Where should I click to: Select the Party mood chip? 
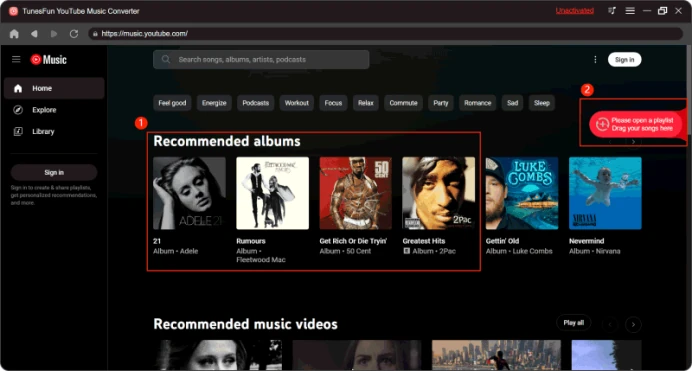click(440, 103)
